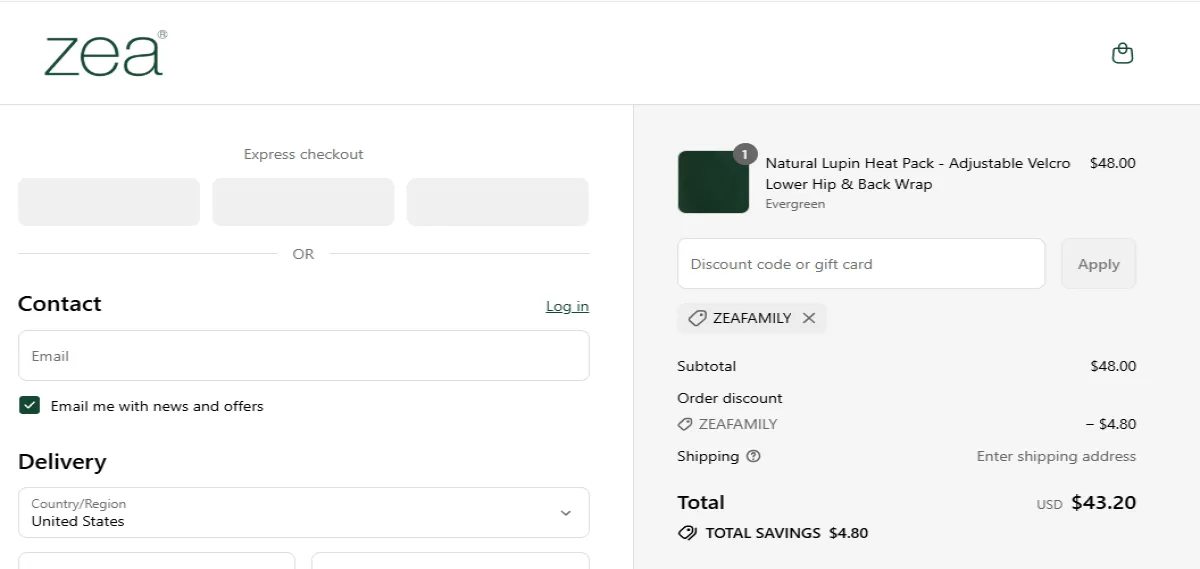
Task: Click the shipping info help icon
Action: [754, 456]
